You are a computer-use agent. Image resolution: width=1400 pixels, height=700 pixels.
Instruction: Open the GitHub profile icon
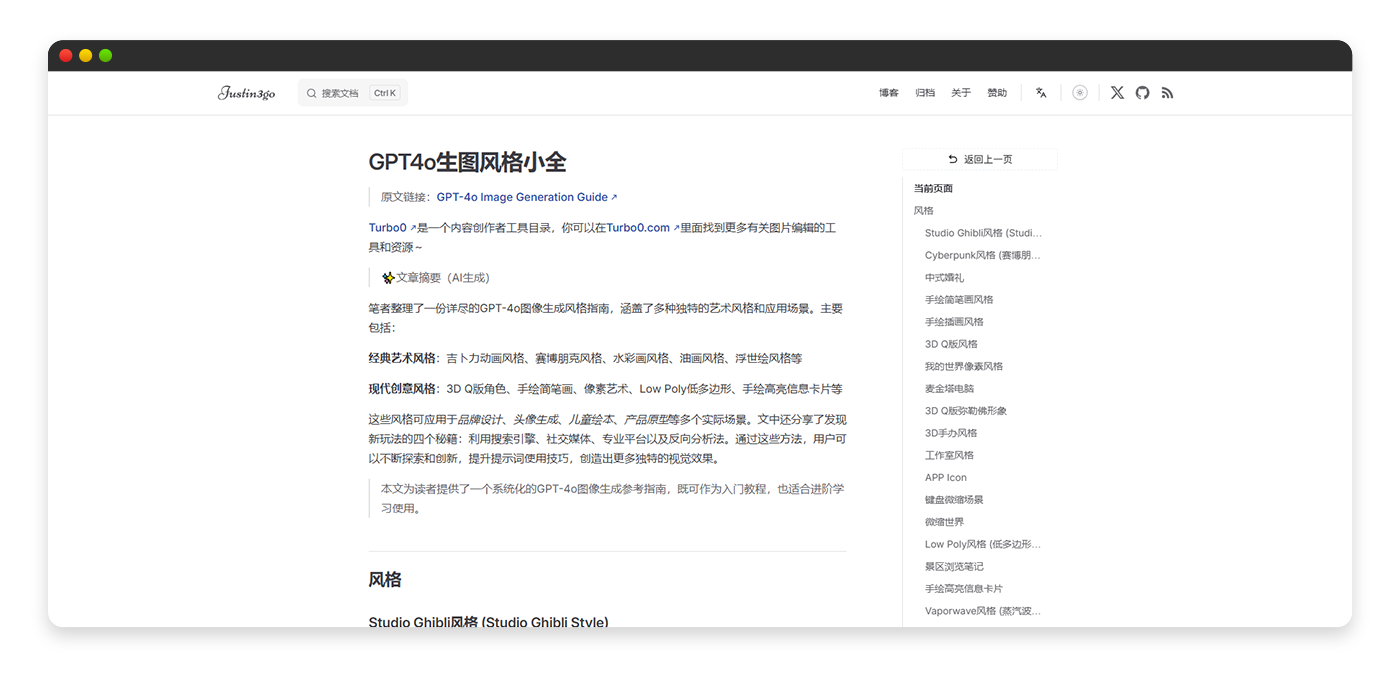1142,93
